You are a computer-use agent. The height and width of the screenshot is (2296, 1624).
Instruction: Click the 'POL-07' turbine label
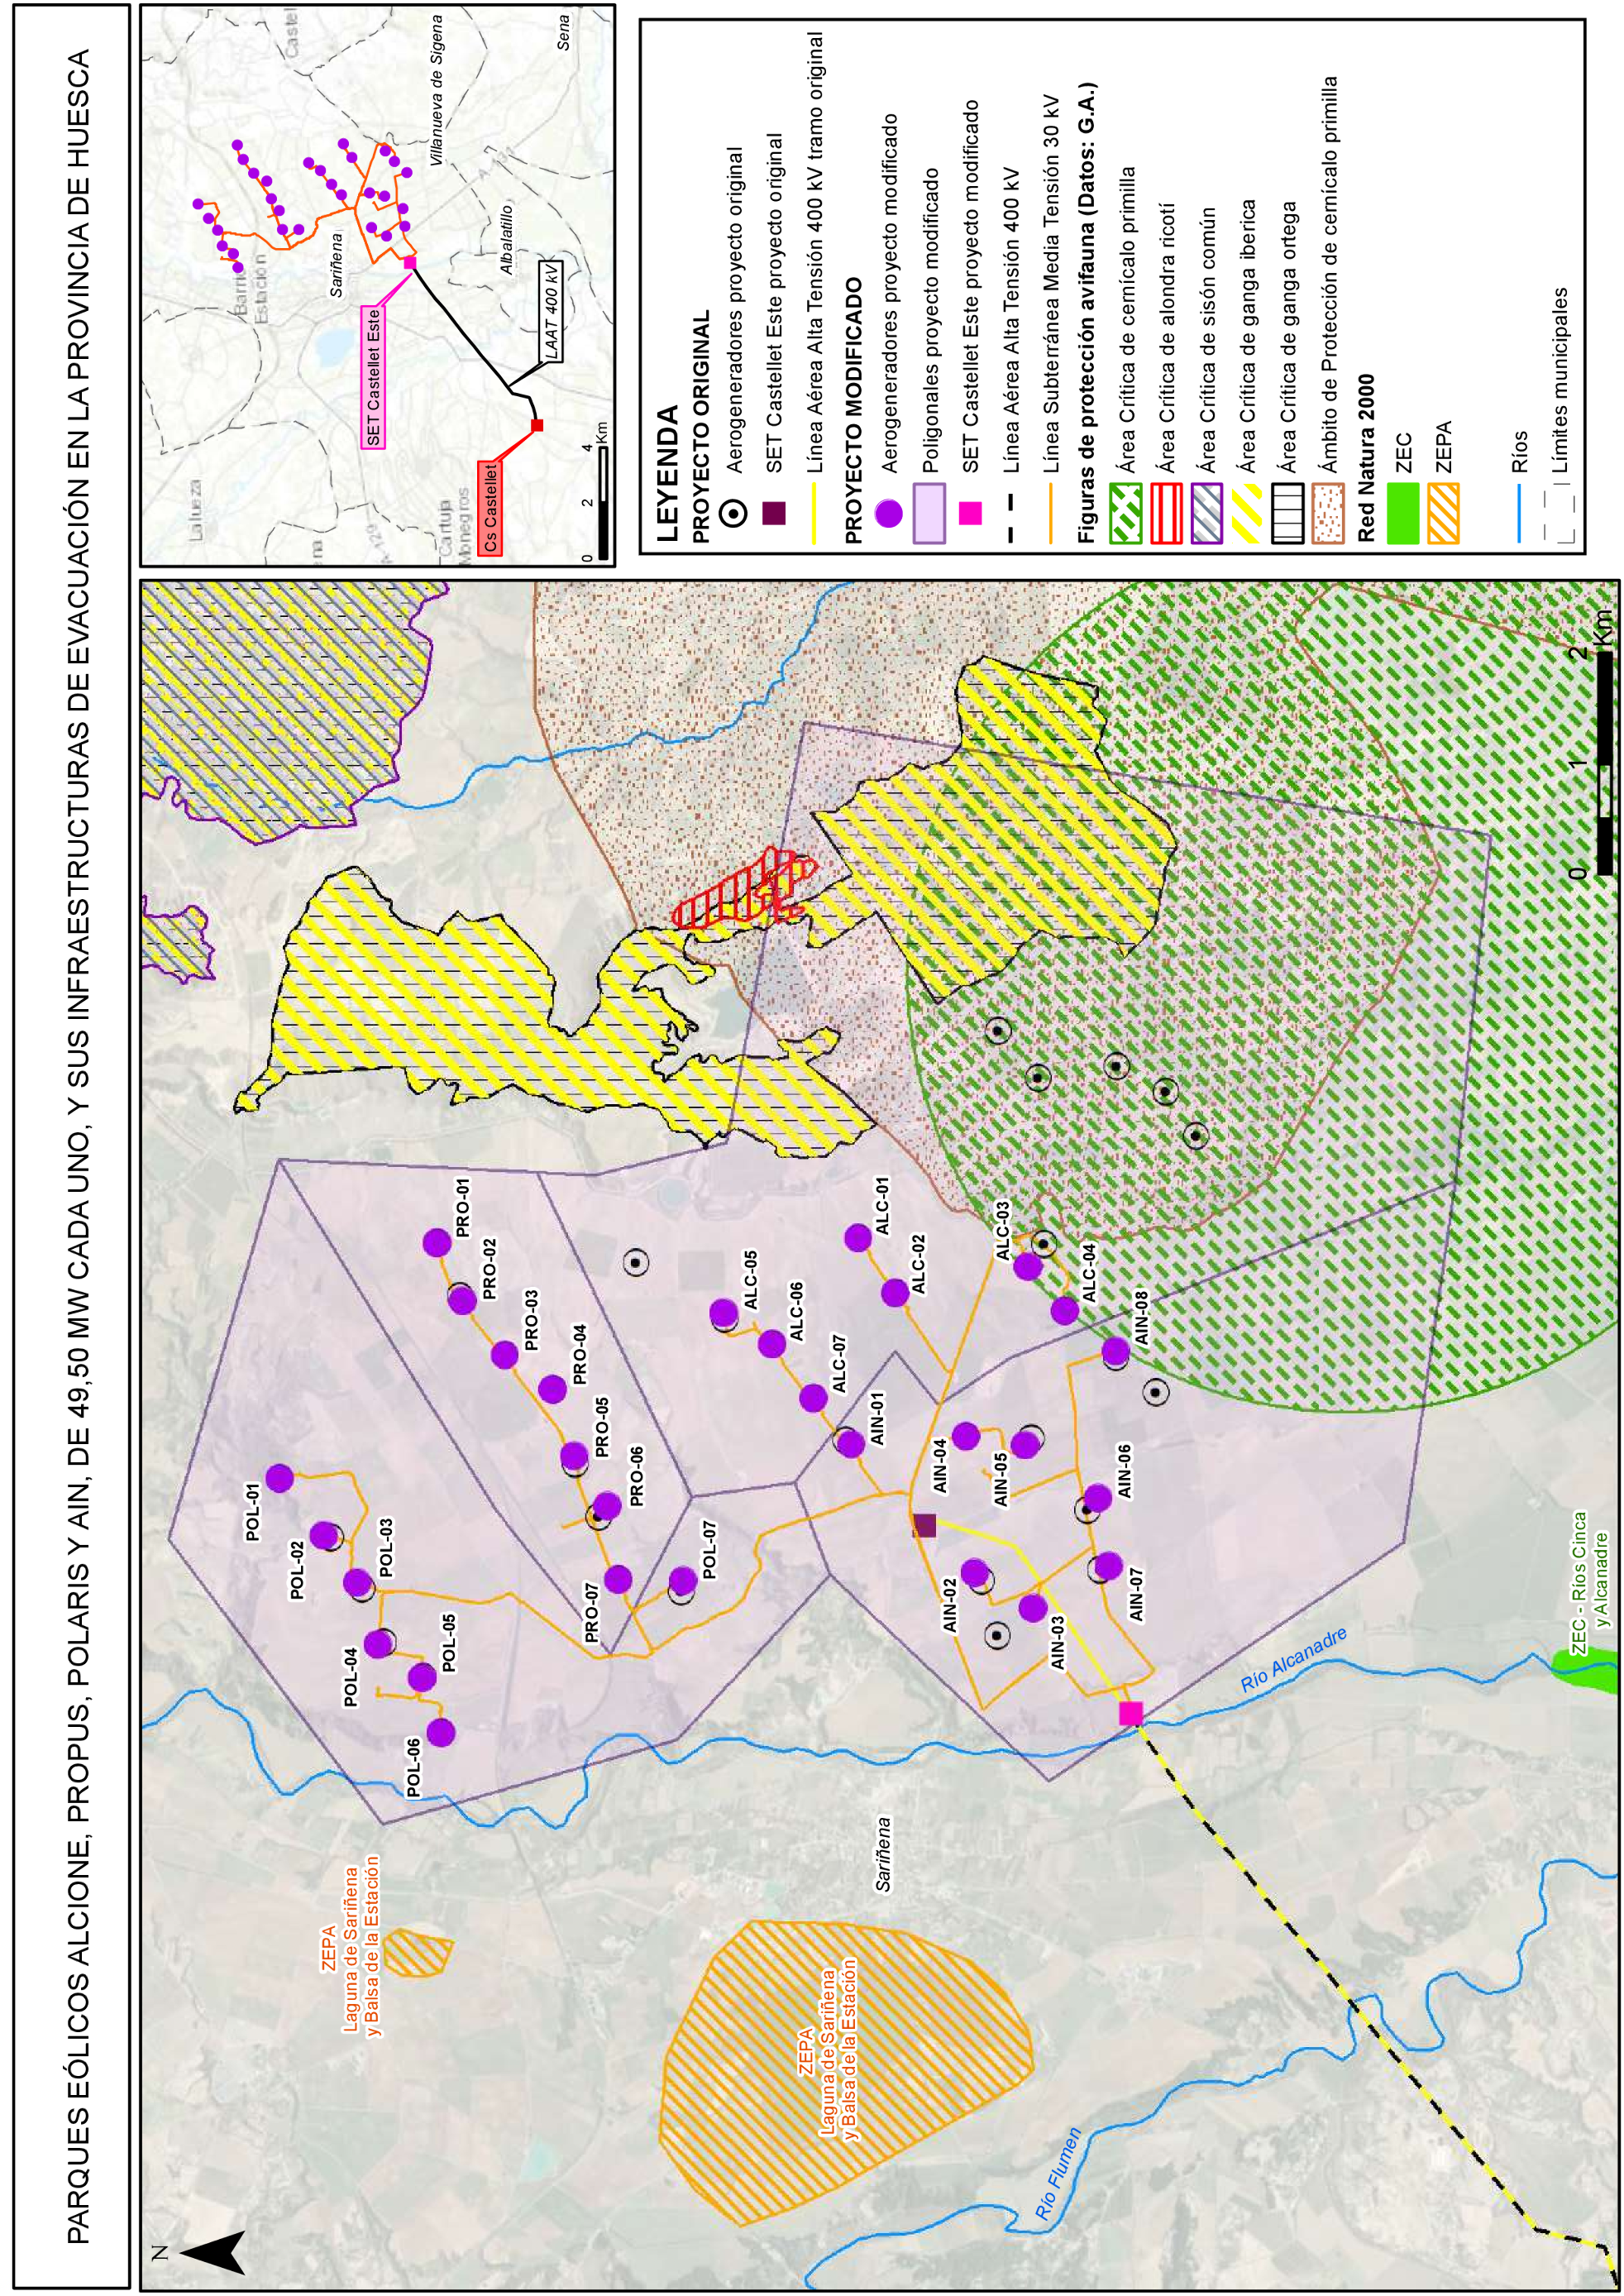click(x=709, y=1550)
